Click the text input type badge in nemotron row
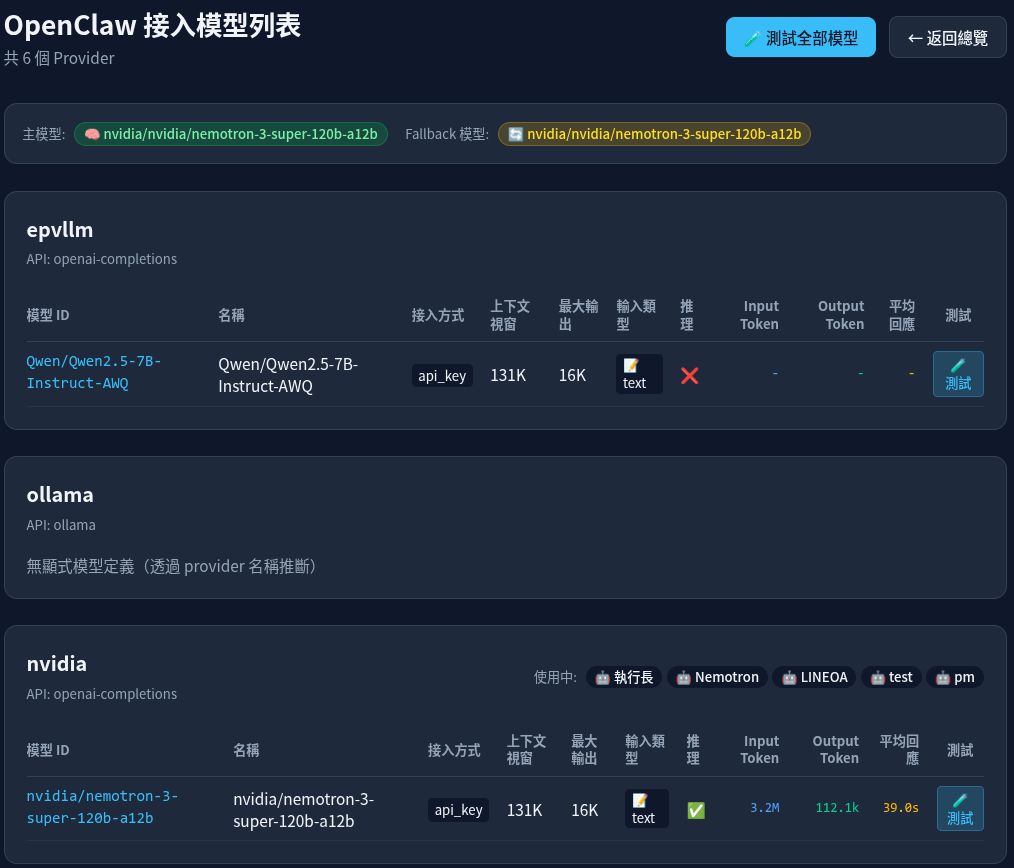 coord(647,808)
